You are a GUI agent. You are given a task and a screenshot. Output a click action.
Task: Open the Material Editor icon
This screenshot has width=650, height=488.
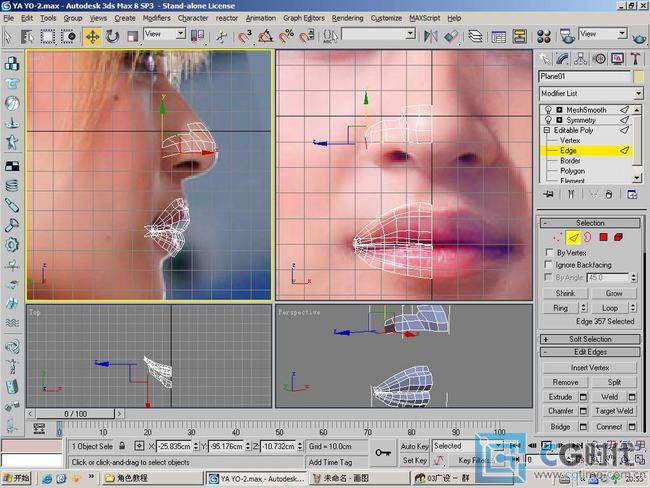pos(543,37)
